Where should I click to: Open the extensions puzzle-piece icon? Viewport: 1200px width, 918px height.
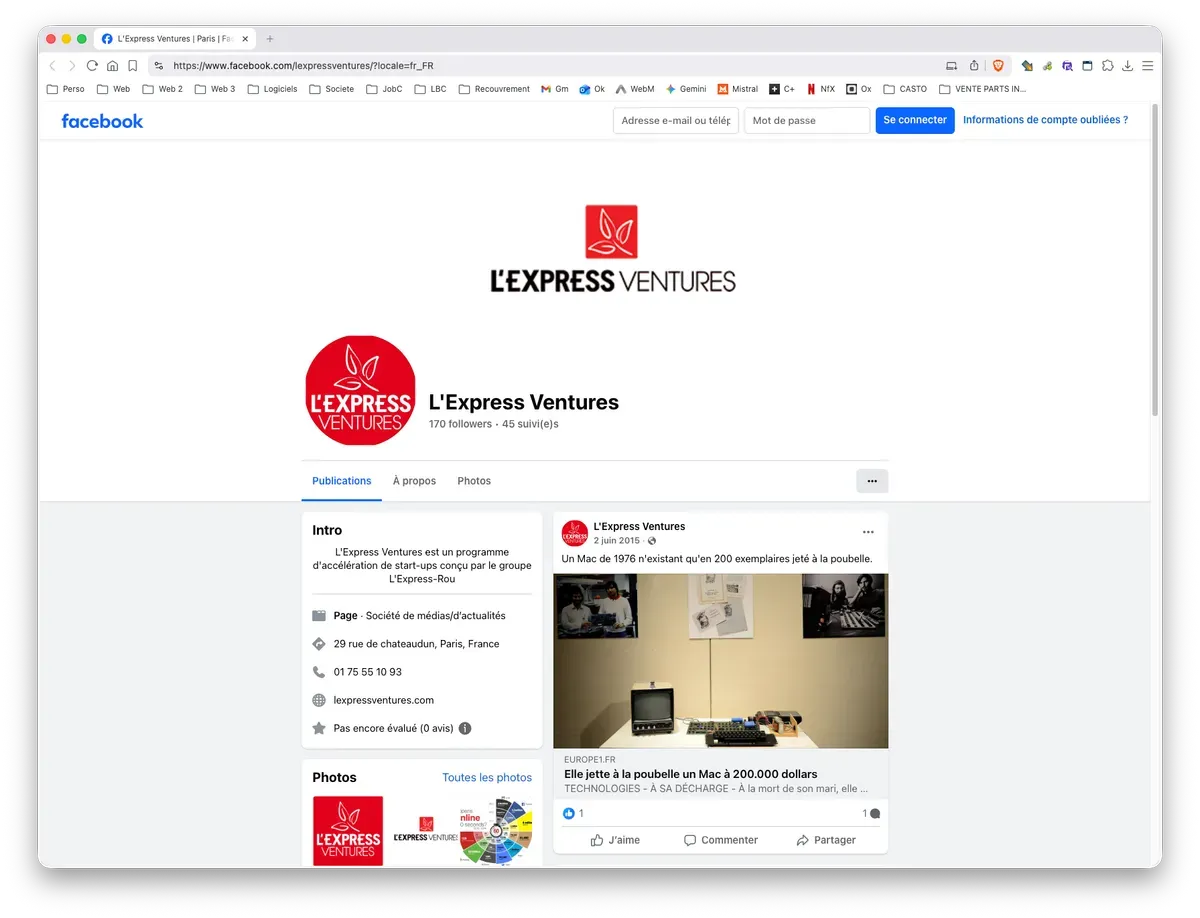click(1107, 66)
